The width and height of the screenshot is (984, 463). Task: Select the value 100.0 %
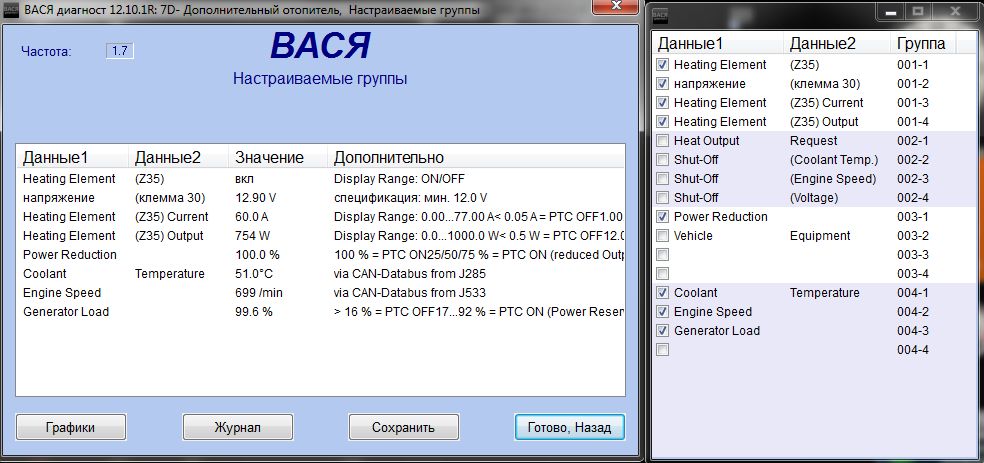tap(257, 255)
